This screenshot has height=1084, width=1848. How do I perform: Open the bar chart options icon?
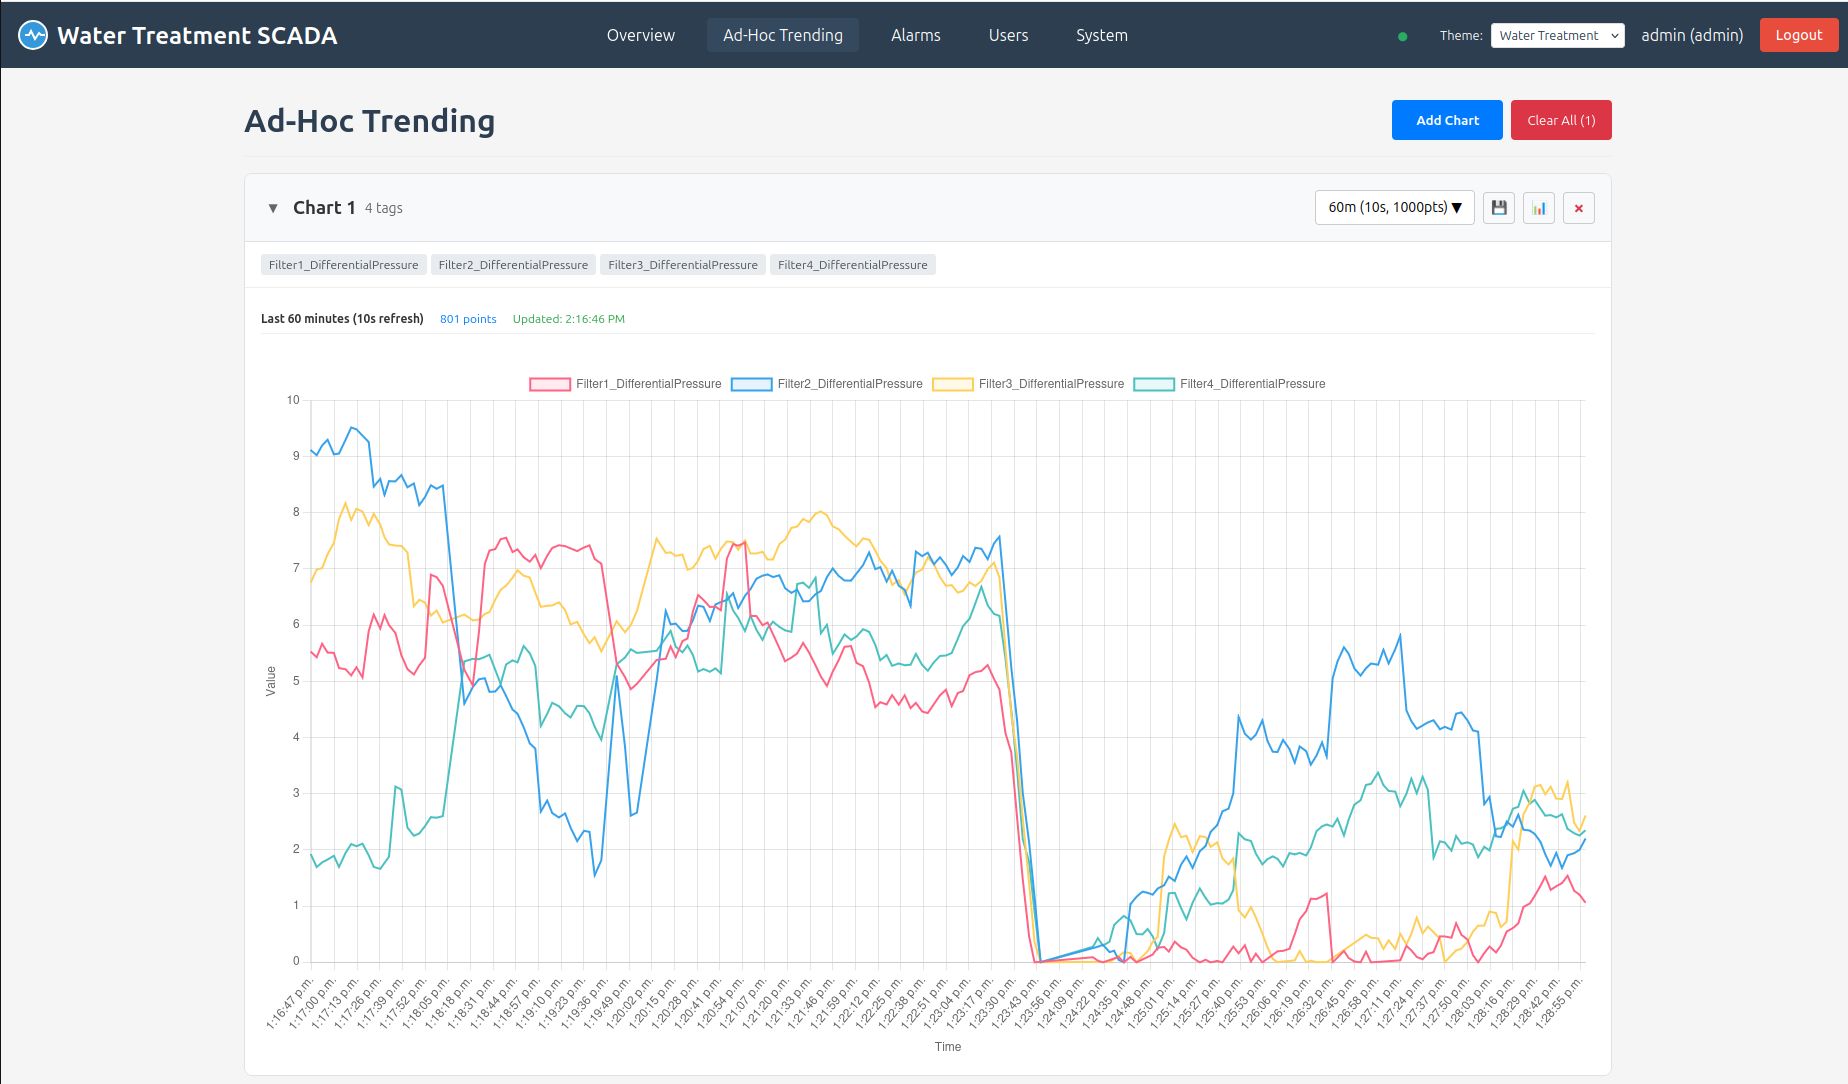[1539, 208]
